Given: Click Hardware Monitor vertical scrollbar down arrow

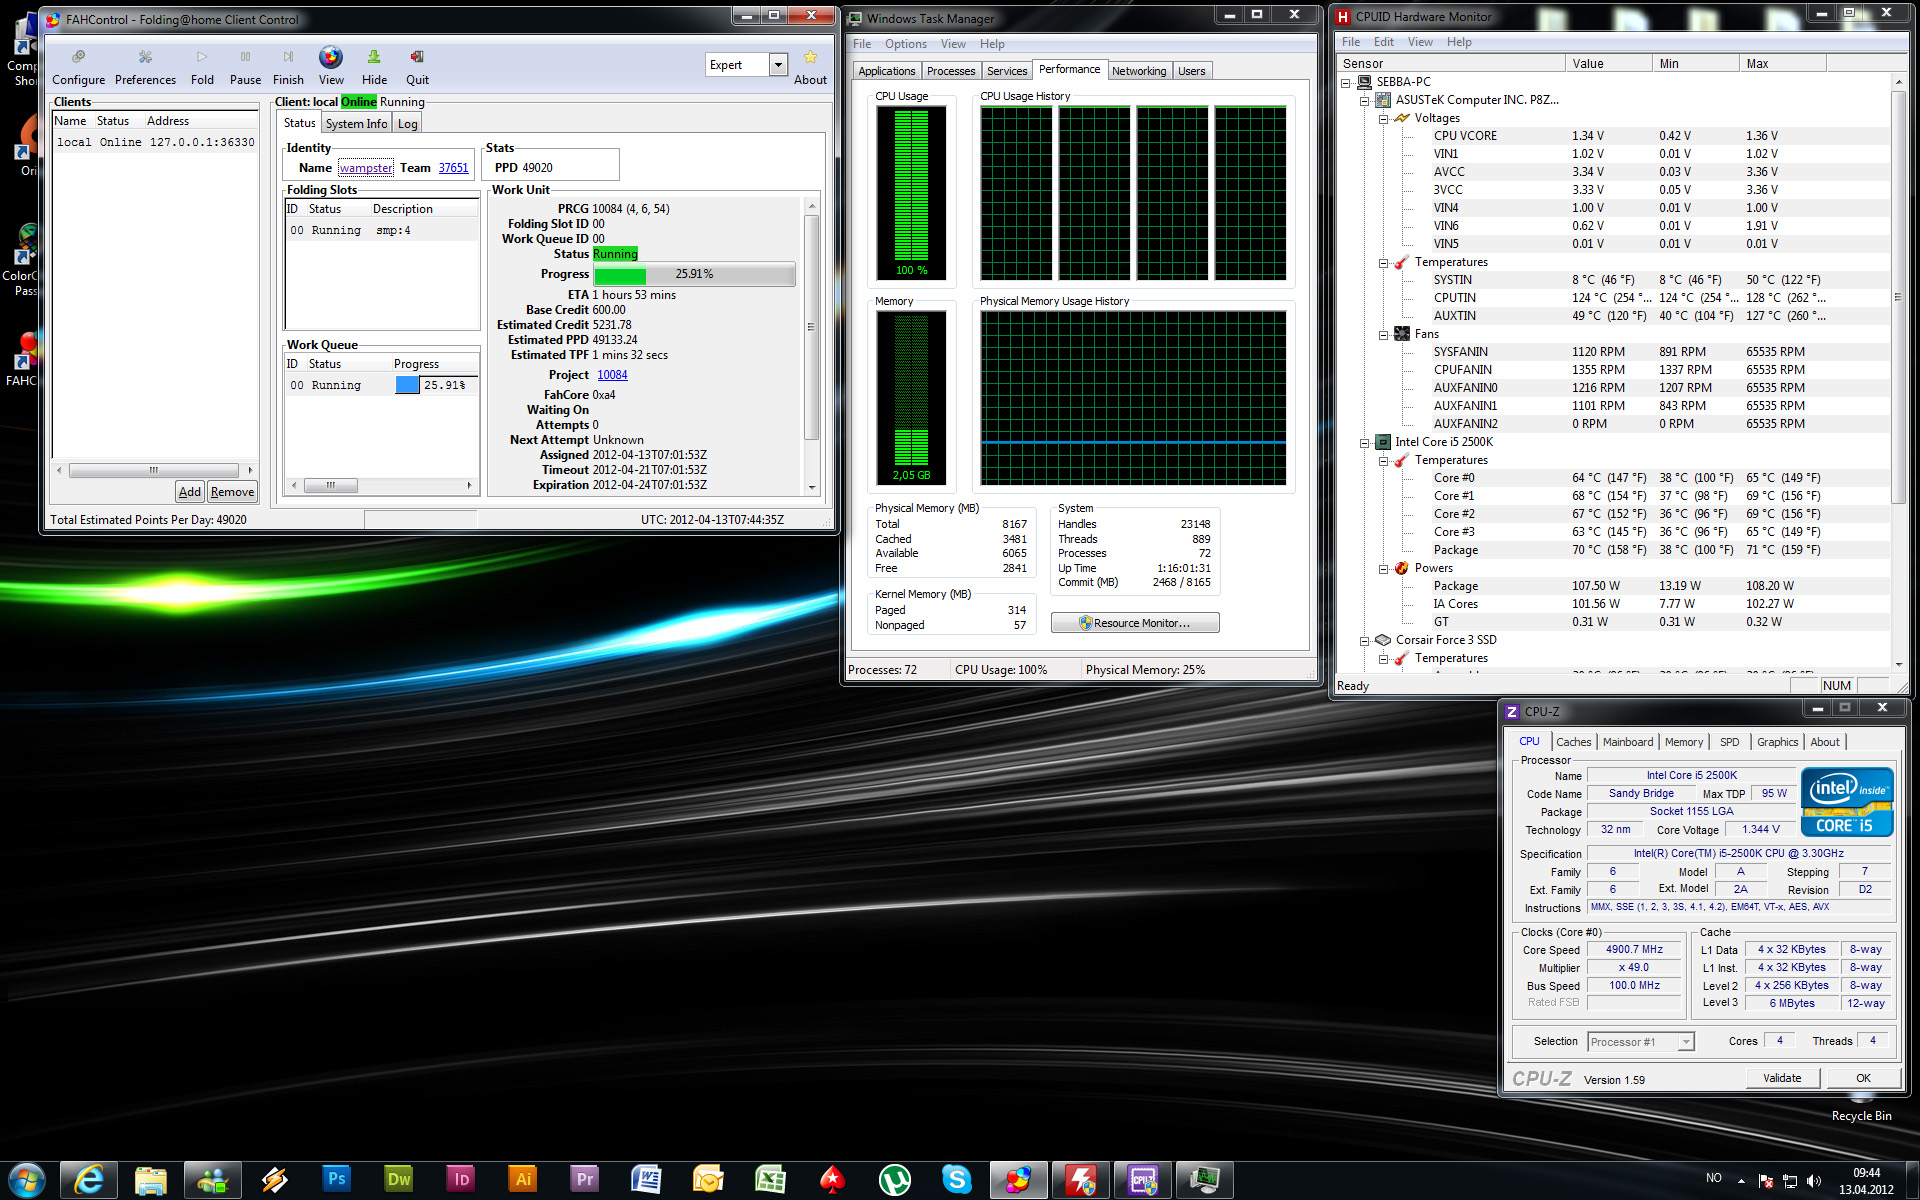Looking at the screenshot, I should tap(1898, 663).
